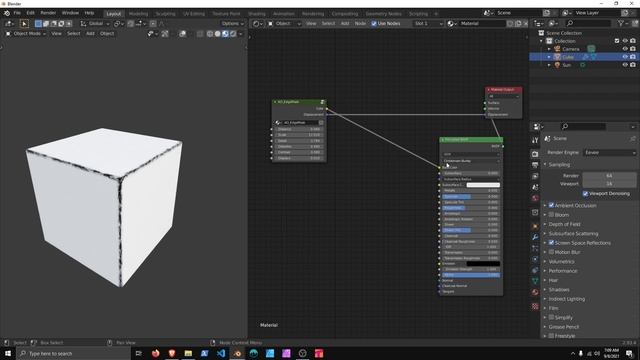Open the Object Data properties tab
The height and width of the screenshot is (360, 640).
pyautogui.click(x=535, y=281)
